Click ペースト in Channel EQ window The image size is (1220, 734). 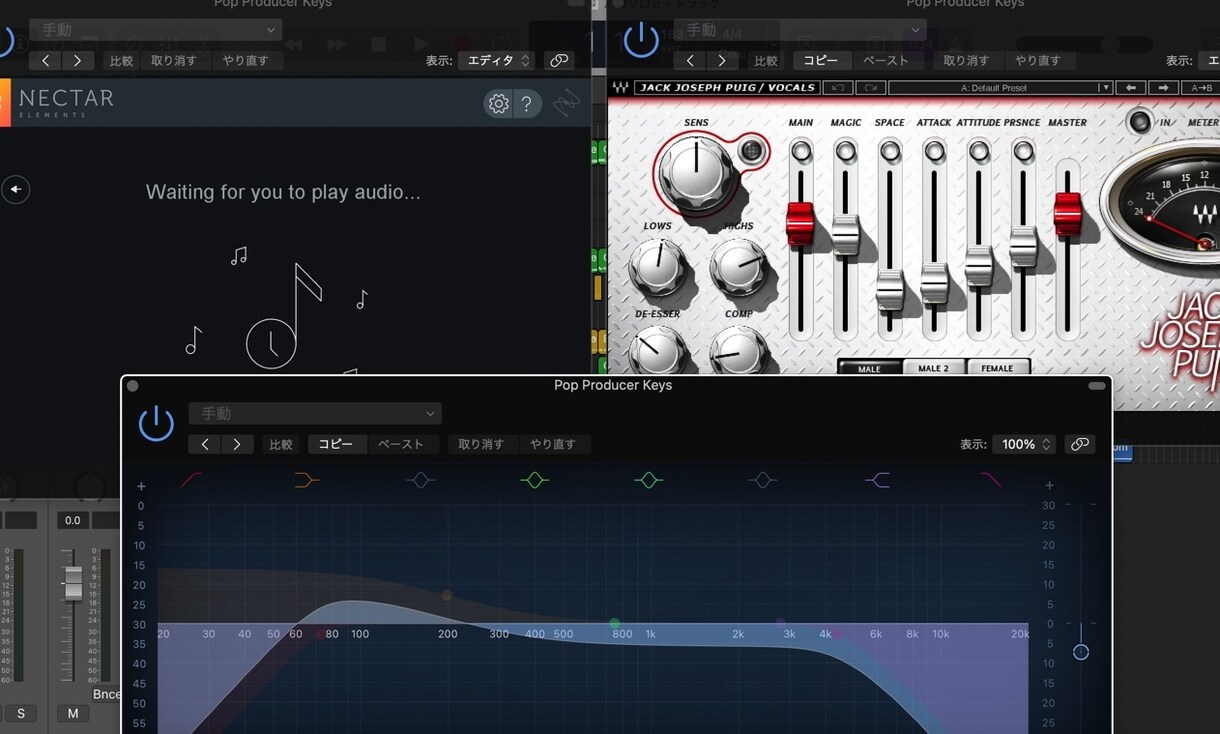click(401, 444)
